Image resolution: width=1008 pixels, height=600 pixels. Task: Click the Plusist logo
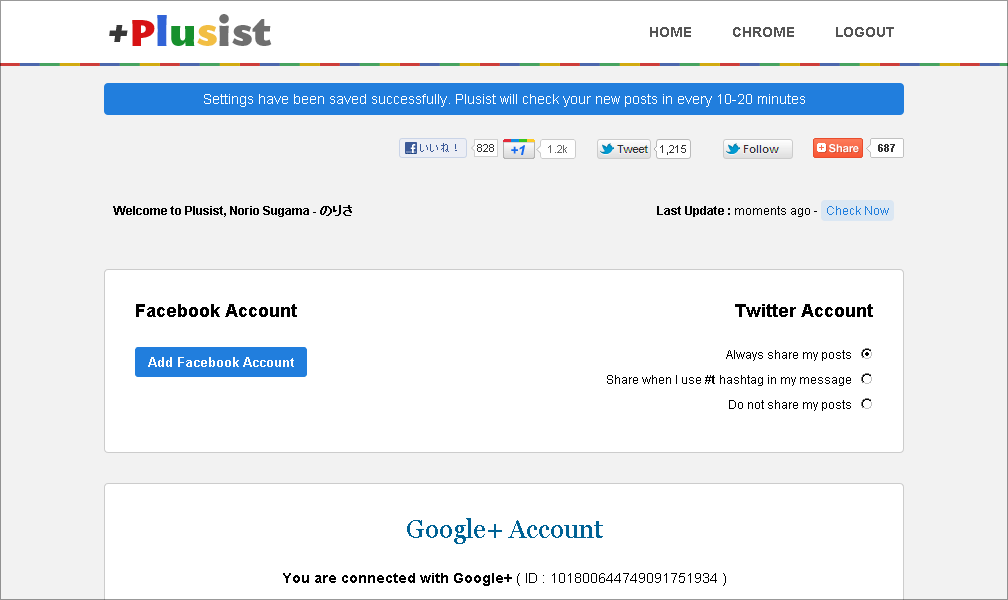click(190, 32)
